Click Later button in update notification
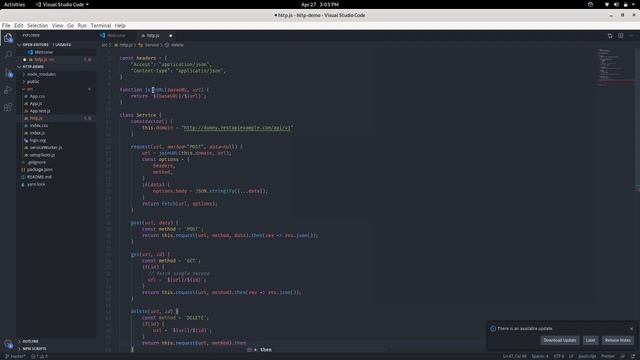640x360 pixels. point(590,340)
